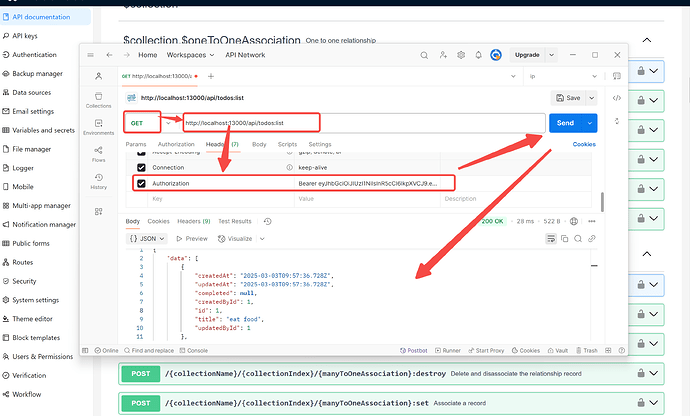
Task: Open Backup manager in NocoBase sidebar
Action: 37,74
